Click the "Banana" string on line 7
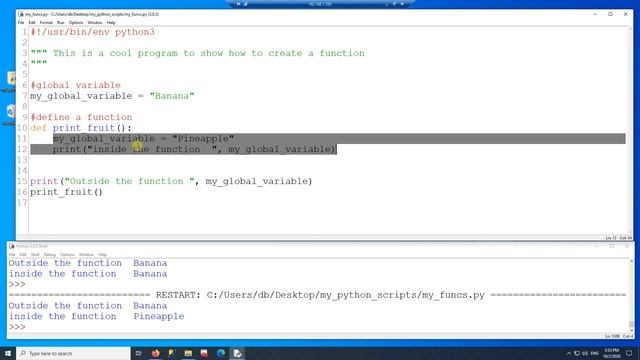 172,96
